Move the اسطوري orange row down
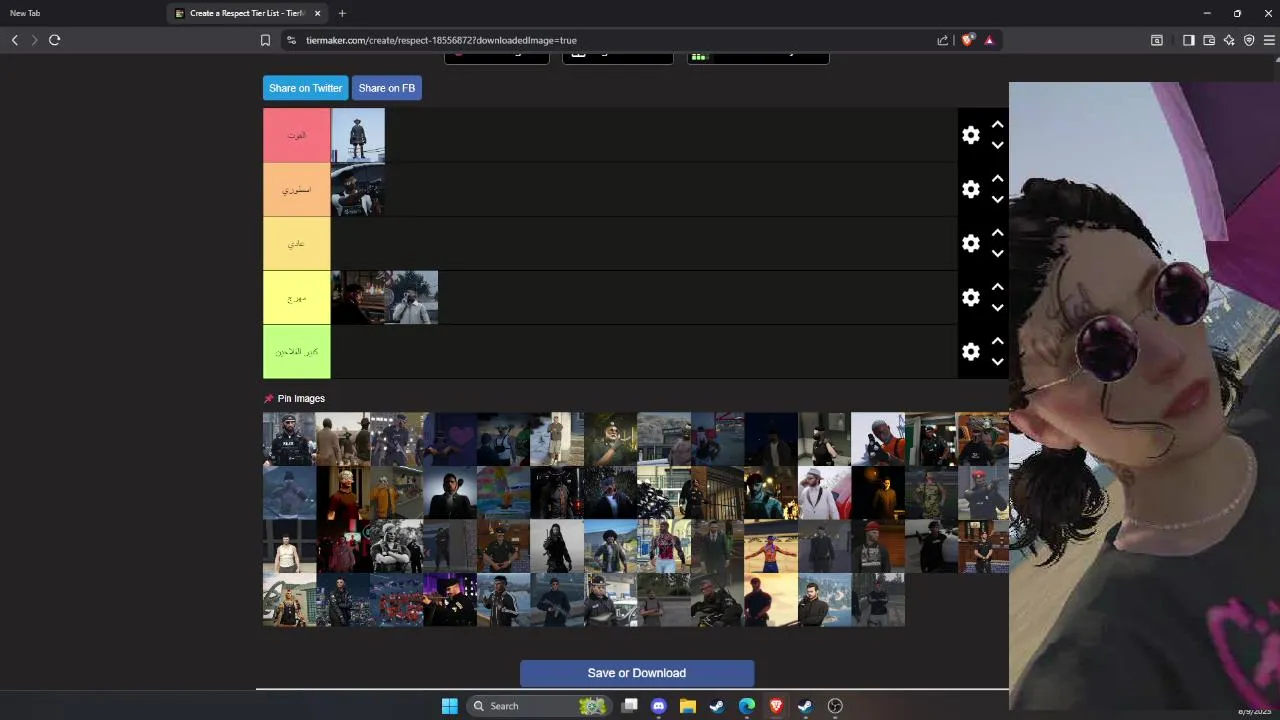Viewport: 1280px width, 720px height. coord(997,200)
